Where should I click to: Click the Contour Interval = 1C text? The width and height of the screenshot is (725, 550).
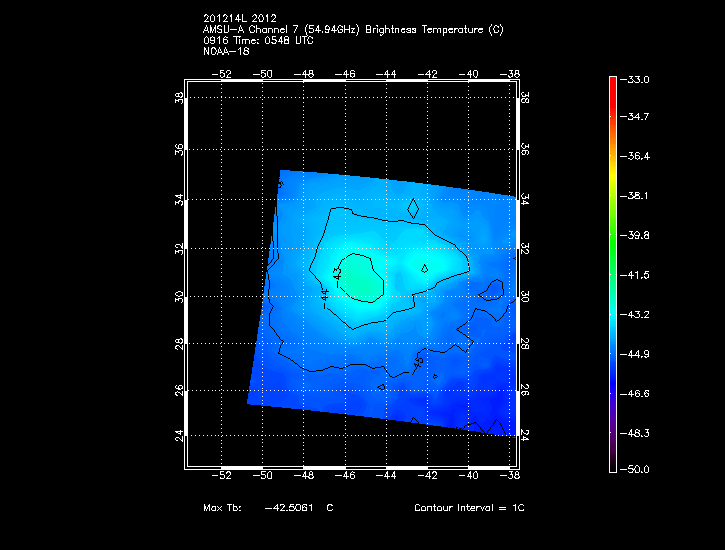tap(469, 508)
